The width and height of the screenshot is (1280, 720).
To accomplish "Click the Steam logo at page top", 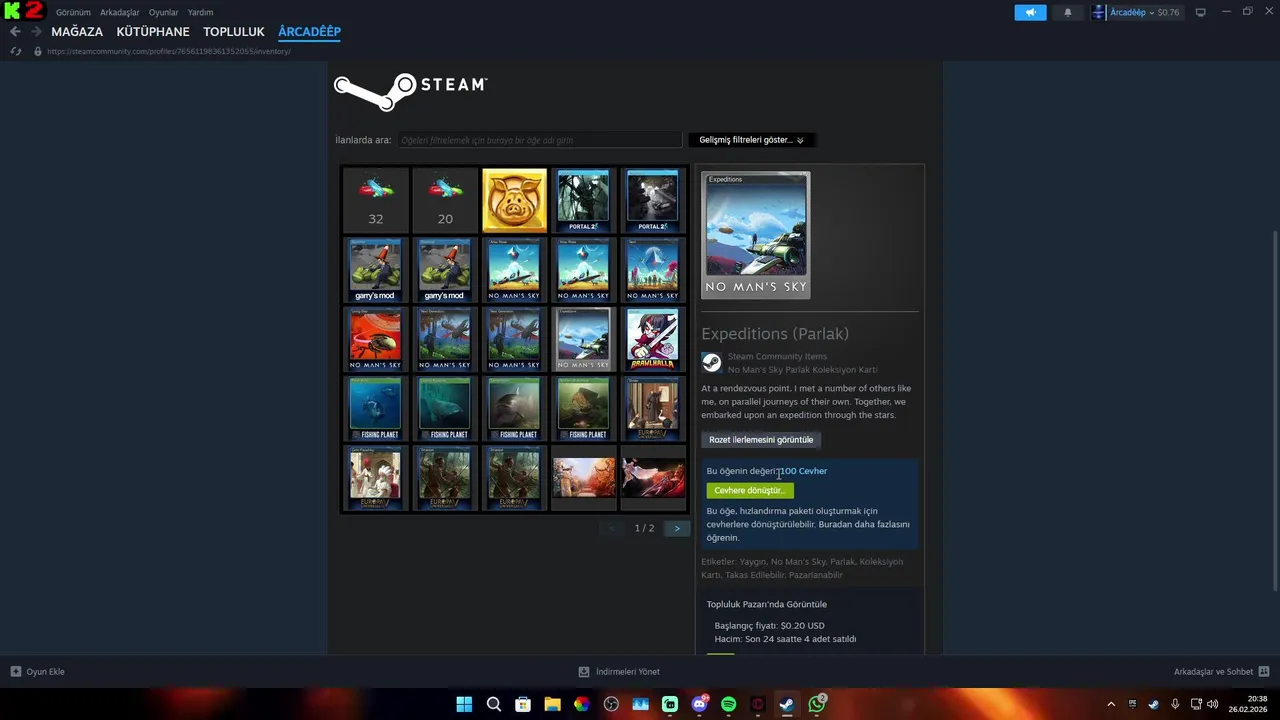I will (410, 91).
